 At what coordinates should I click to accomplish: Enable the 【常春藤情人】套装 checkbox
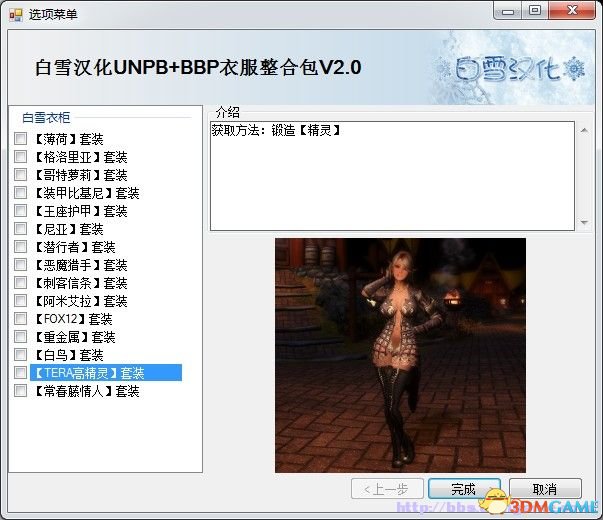coord(20,391)
